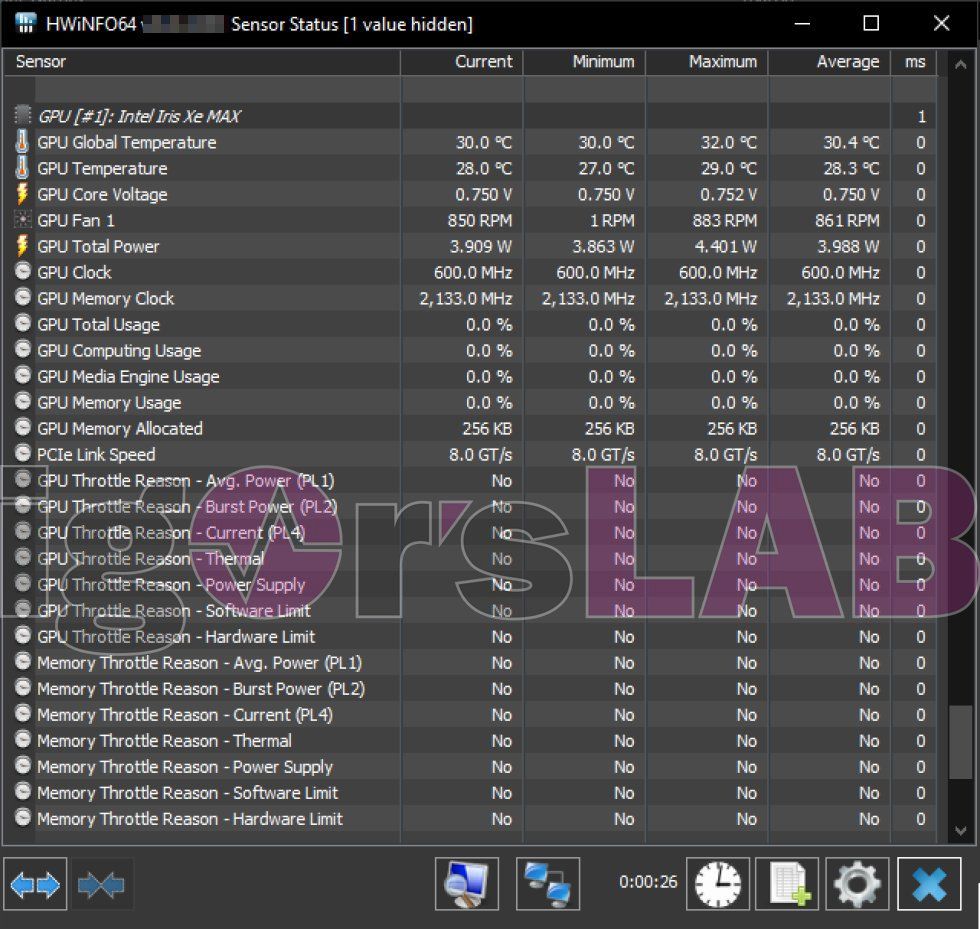Image resolution: width=980 pixels, height=929 pixels.
Task: Click the Intel Iris Xe MAX chip icon
Action: coord(22,115)
